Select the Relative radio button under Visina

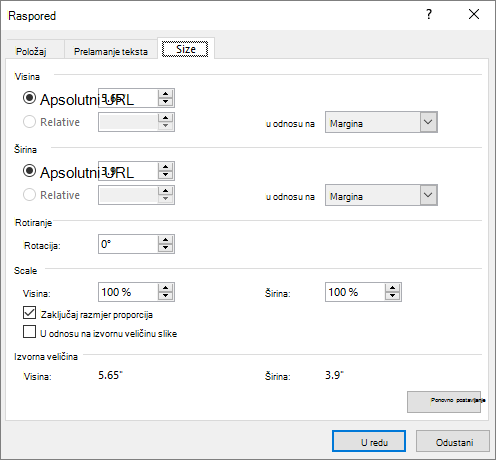pos(29,122)
